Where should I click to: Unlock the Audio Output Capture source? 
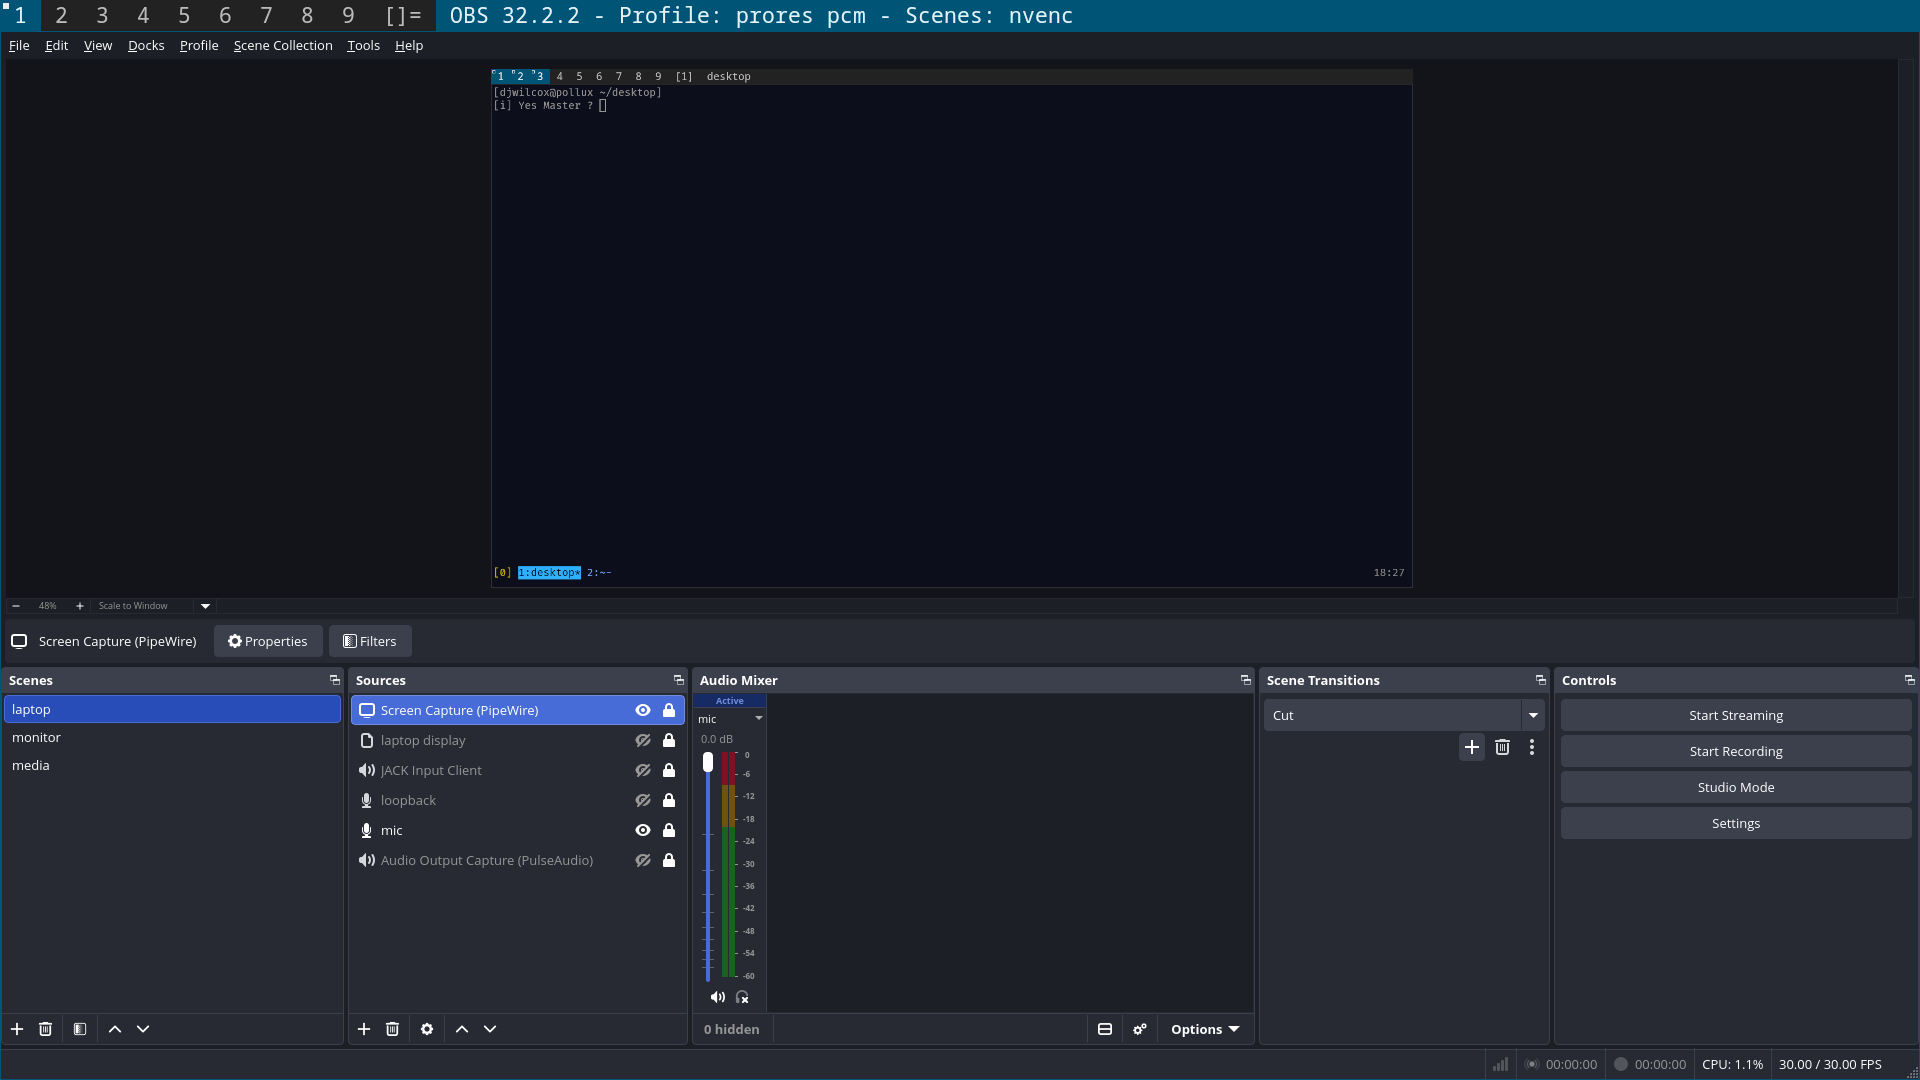(669, 860)
